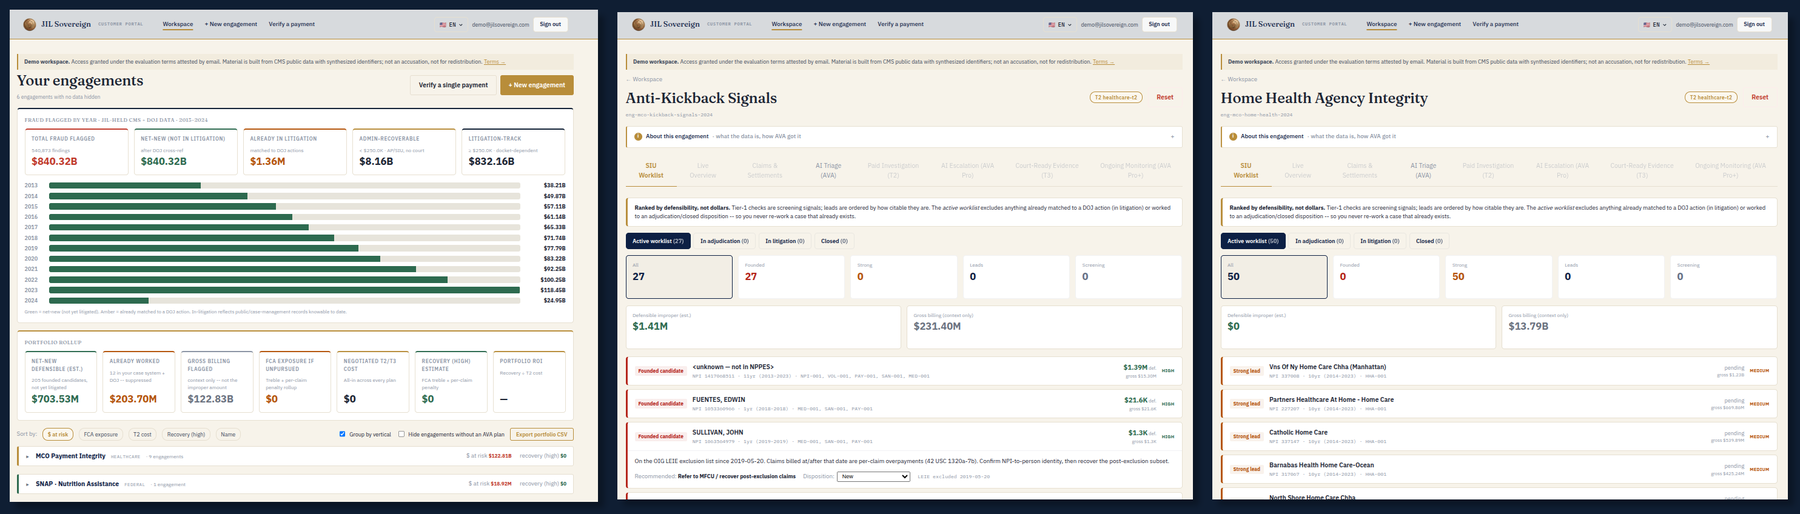Expand the MCO Payment Integrity group

pyautogui.click(x=295, y=456)
